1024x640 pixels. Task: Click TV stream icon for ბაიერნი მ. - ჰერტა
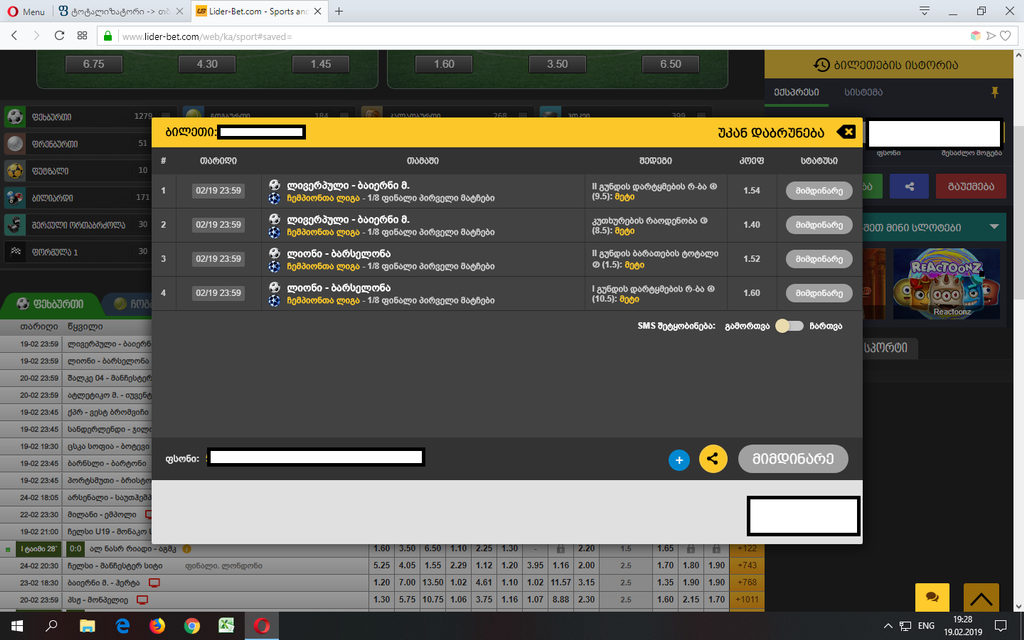154,583
